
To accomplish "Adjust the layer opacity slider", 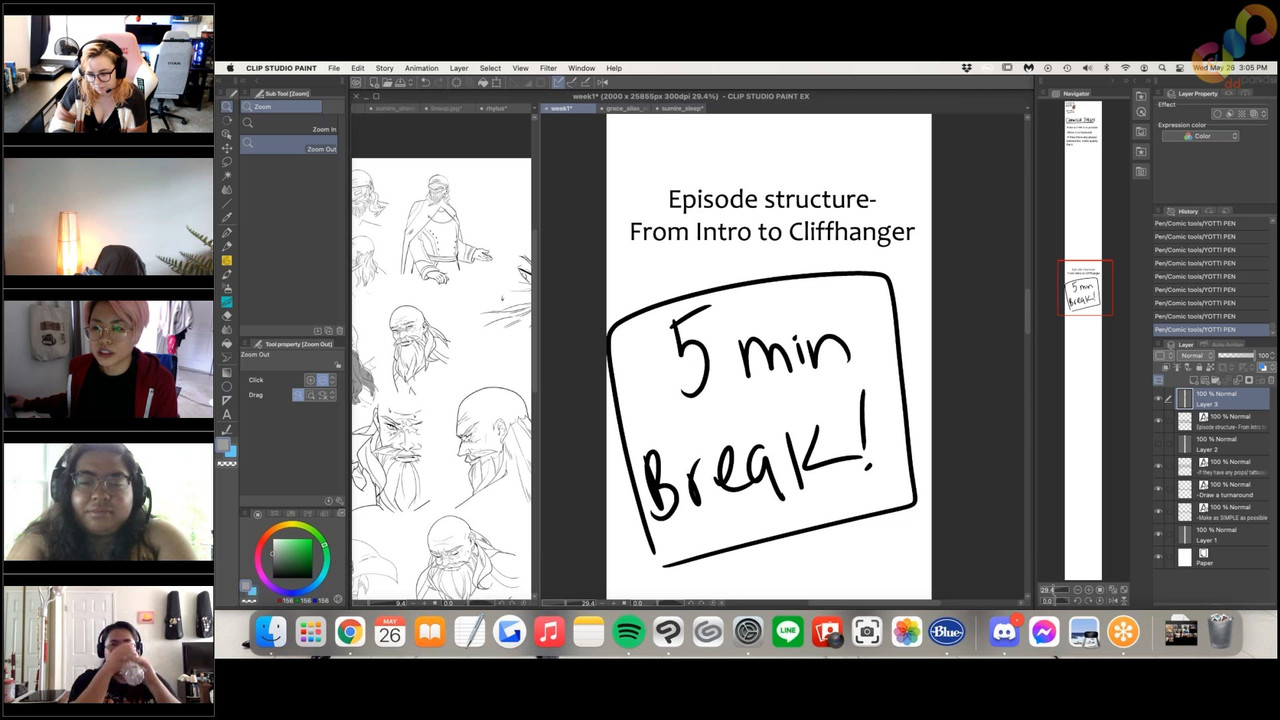I will [x=1236, y=356].
